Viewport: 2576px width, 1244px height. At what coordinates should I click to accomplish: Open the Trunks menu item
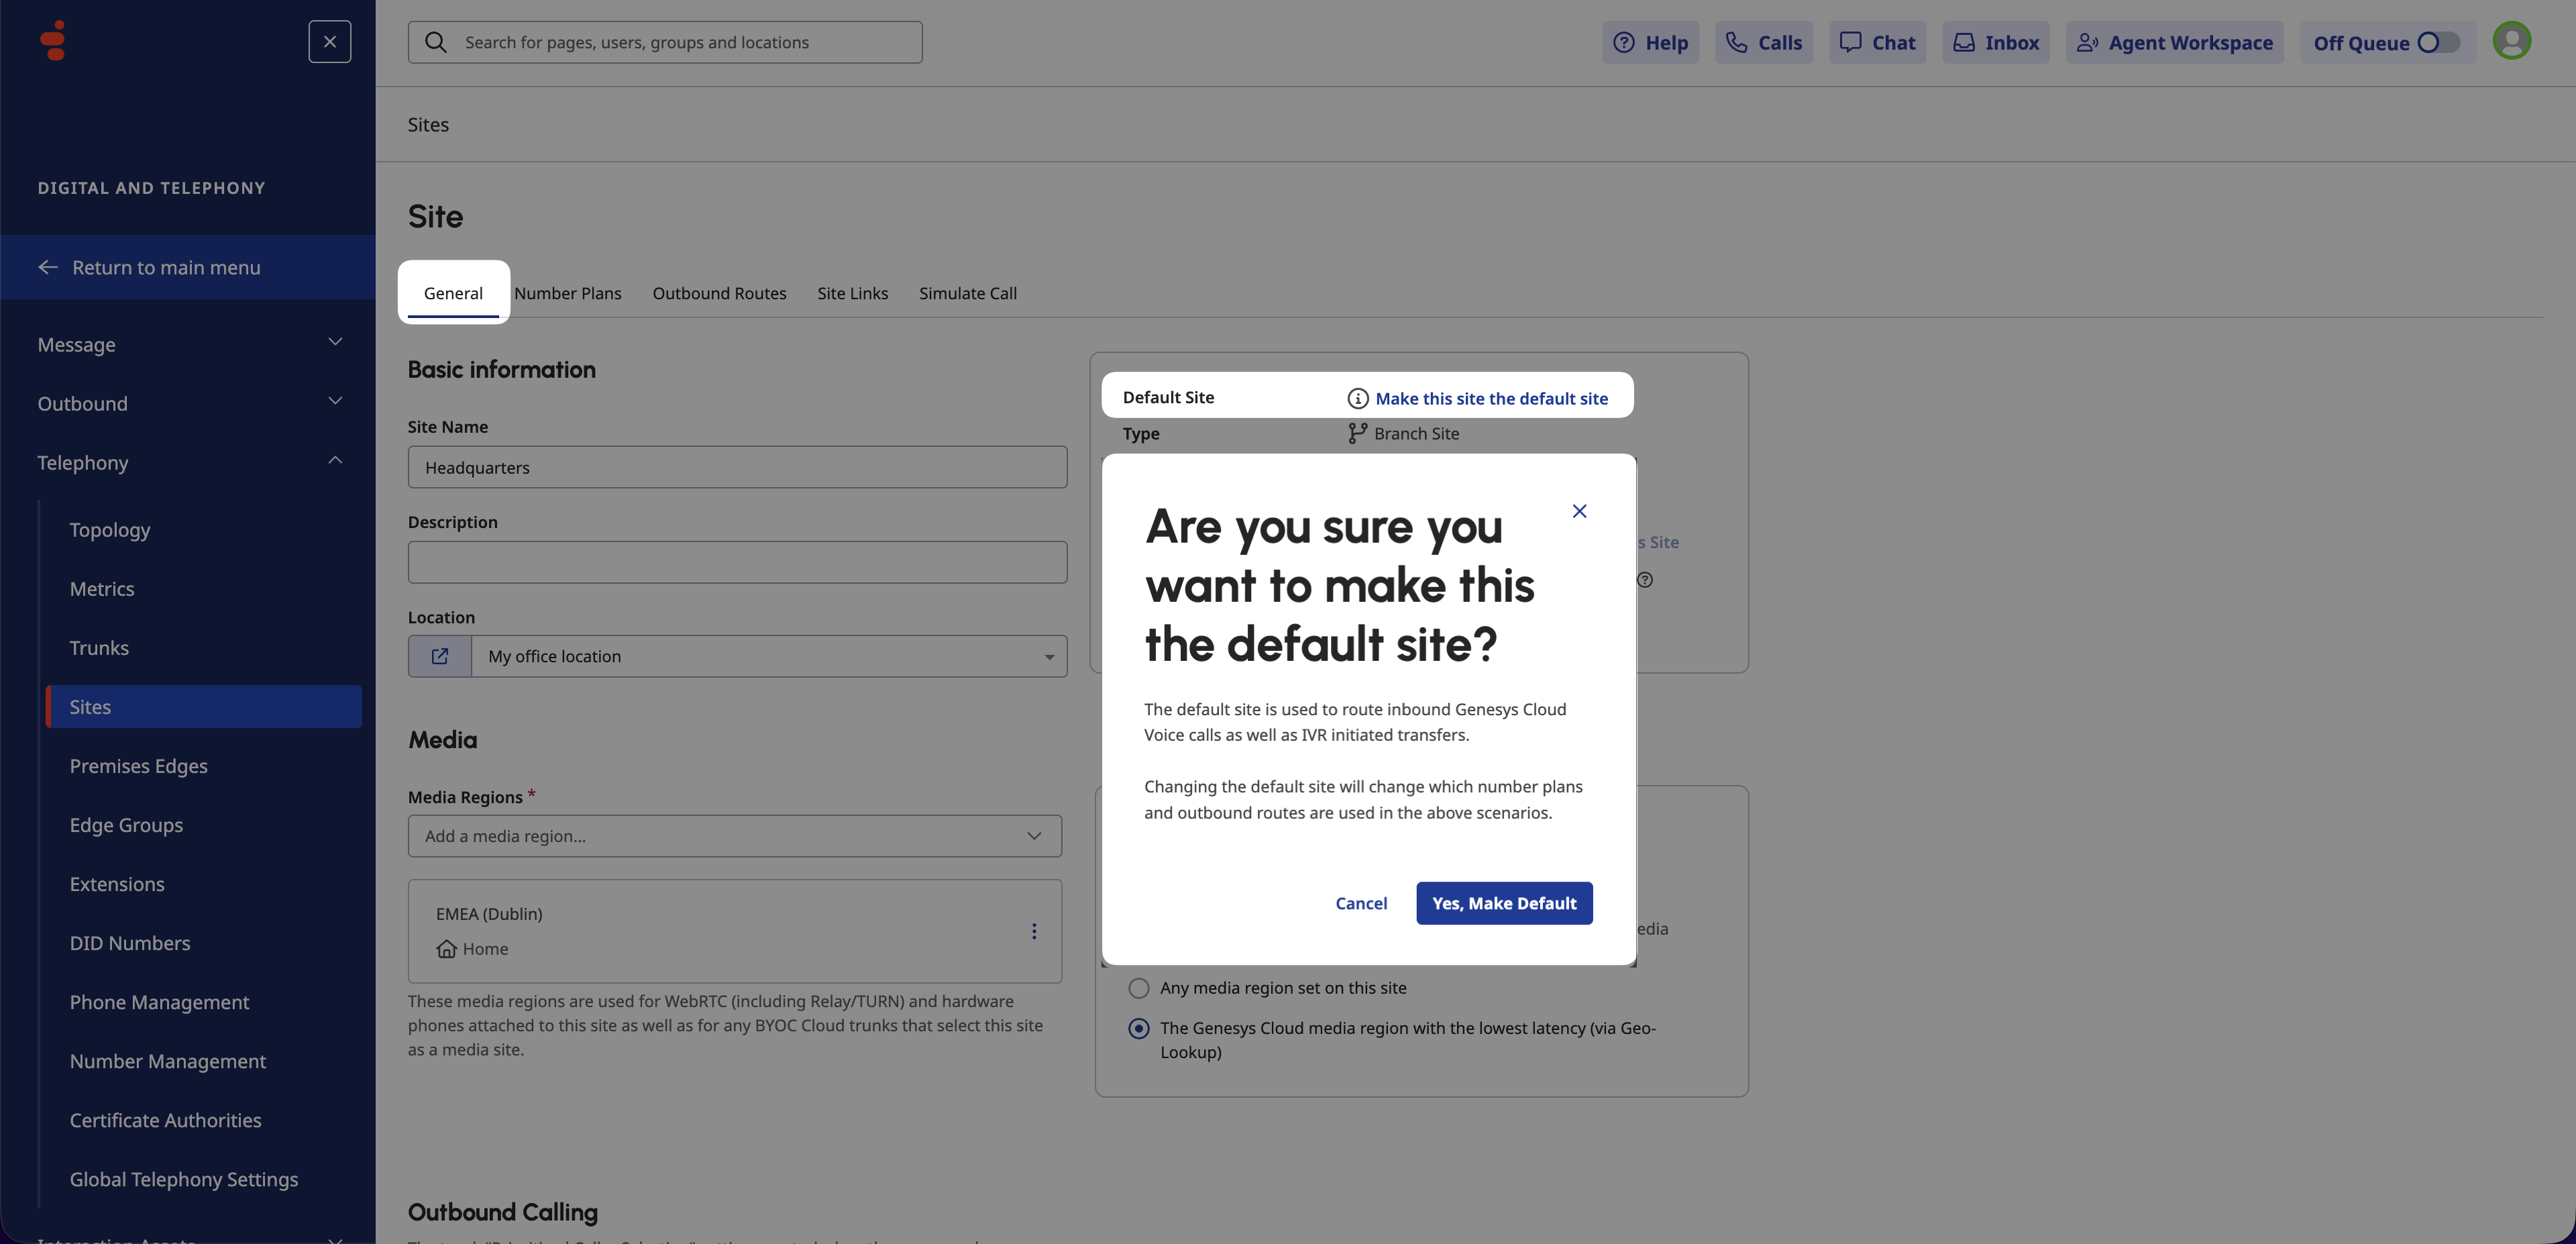[99, 648]
